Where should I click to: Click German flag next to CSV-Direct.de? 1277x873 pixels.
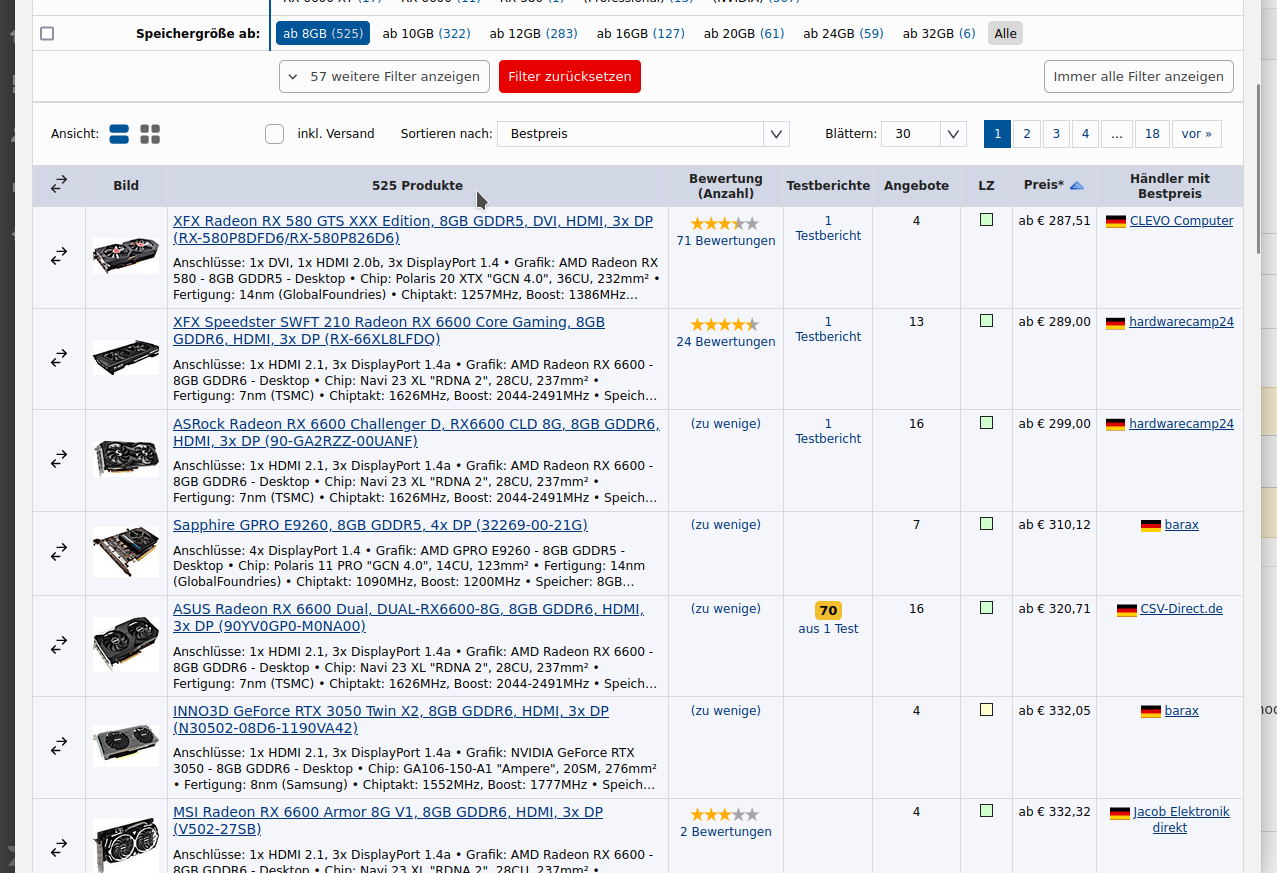(1127, 609)
